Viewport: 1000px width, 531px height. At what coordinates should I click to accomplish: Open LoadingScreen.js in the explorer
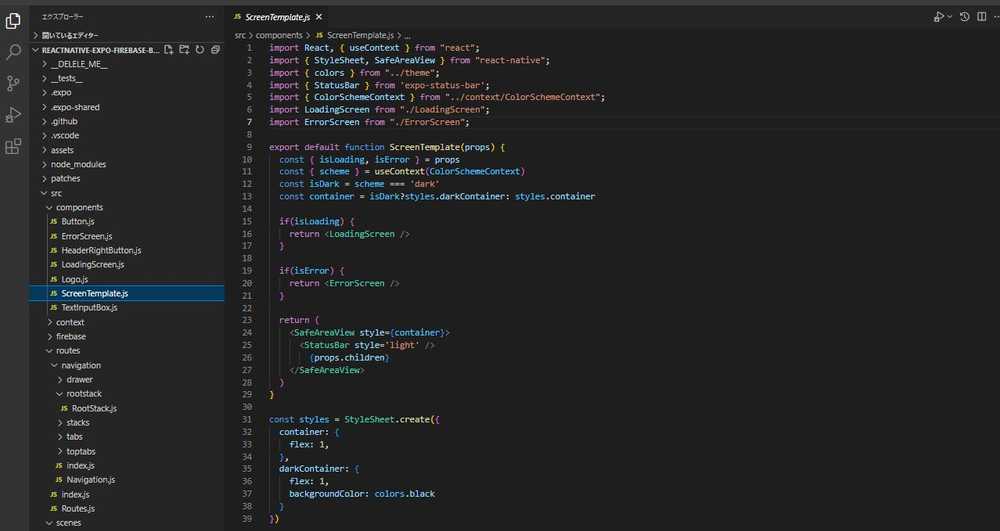[x=128, y=265]
